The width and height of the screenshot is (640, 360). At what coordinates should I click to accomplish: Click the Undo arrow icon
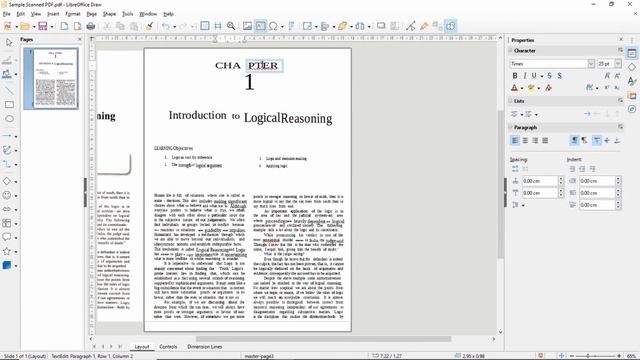click(x=165, y=26)
